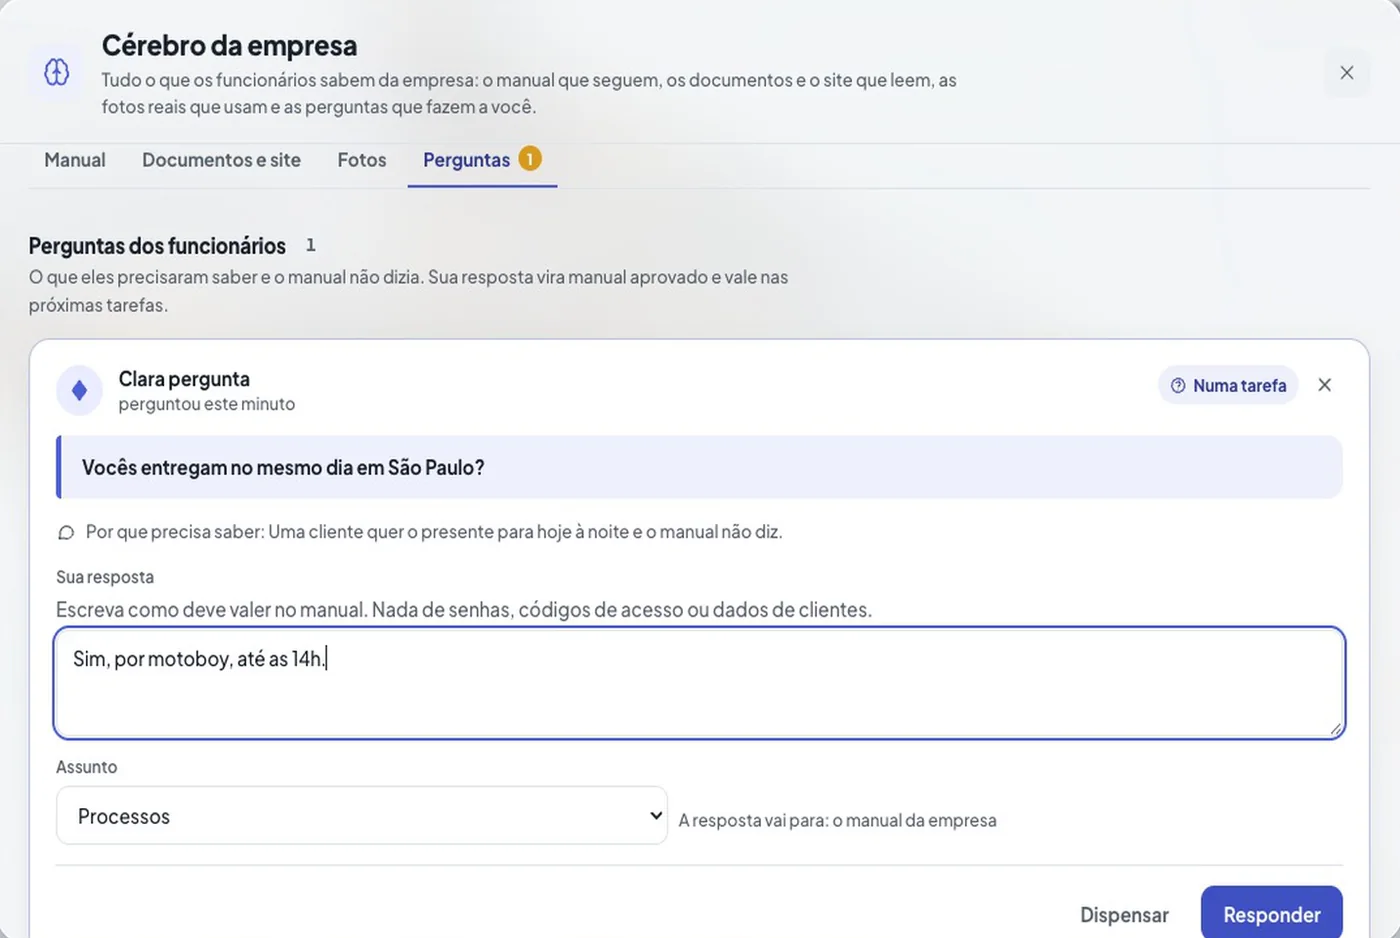Image resolution: width=1400 pixels, height=938 pixels.
Task: Click the text A resposta vai para: o manual da empresa
Action: pyautogui.click(x=838, y=821)
